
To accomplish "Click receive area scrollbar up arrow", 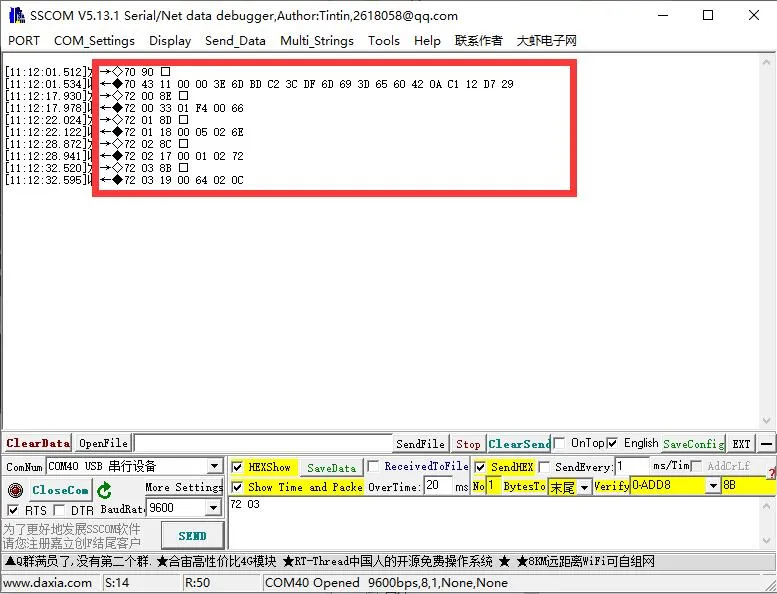I will click(x=767, y=62).
